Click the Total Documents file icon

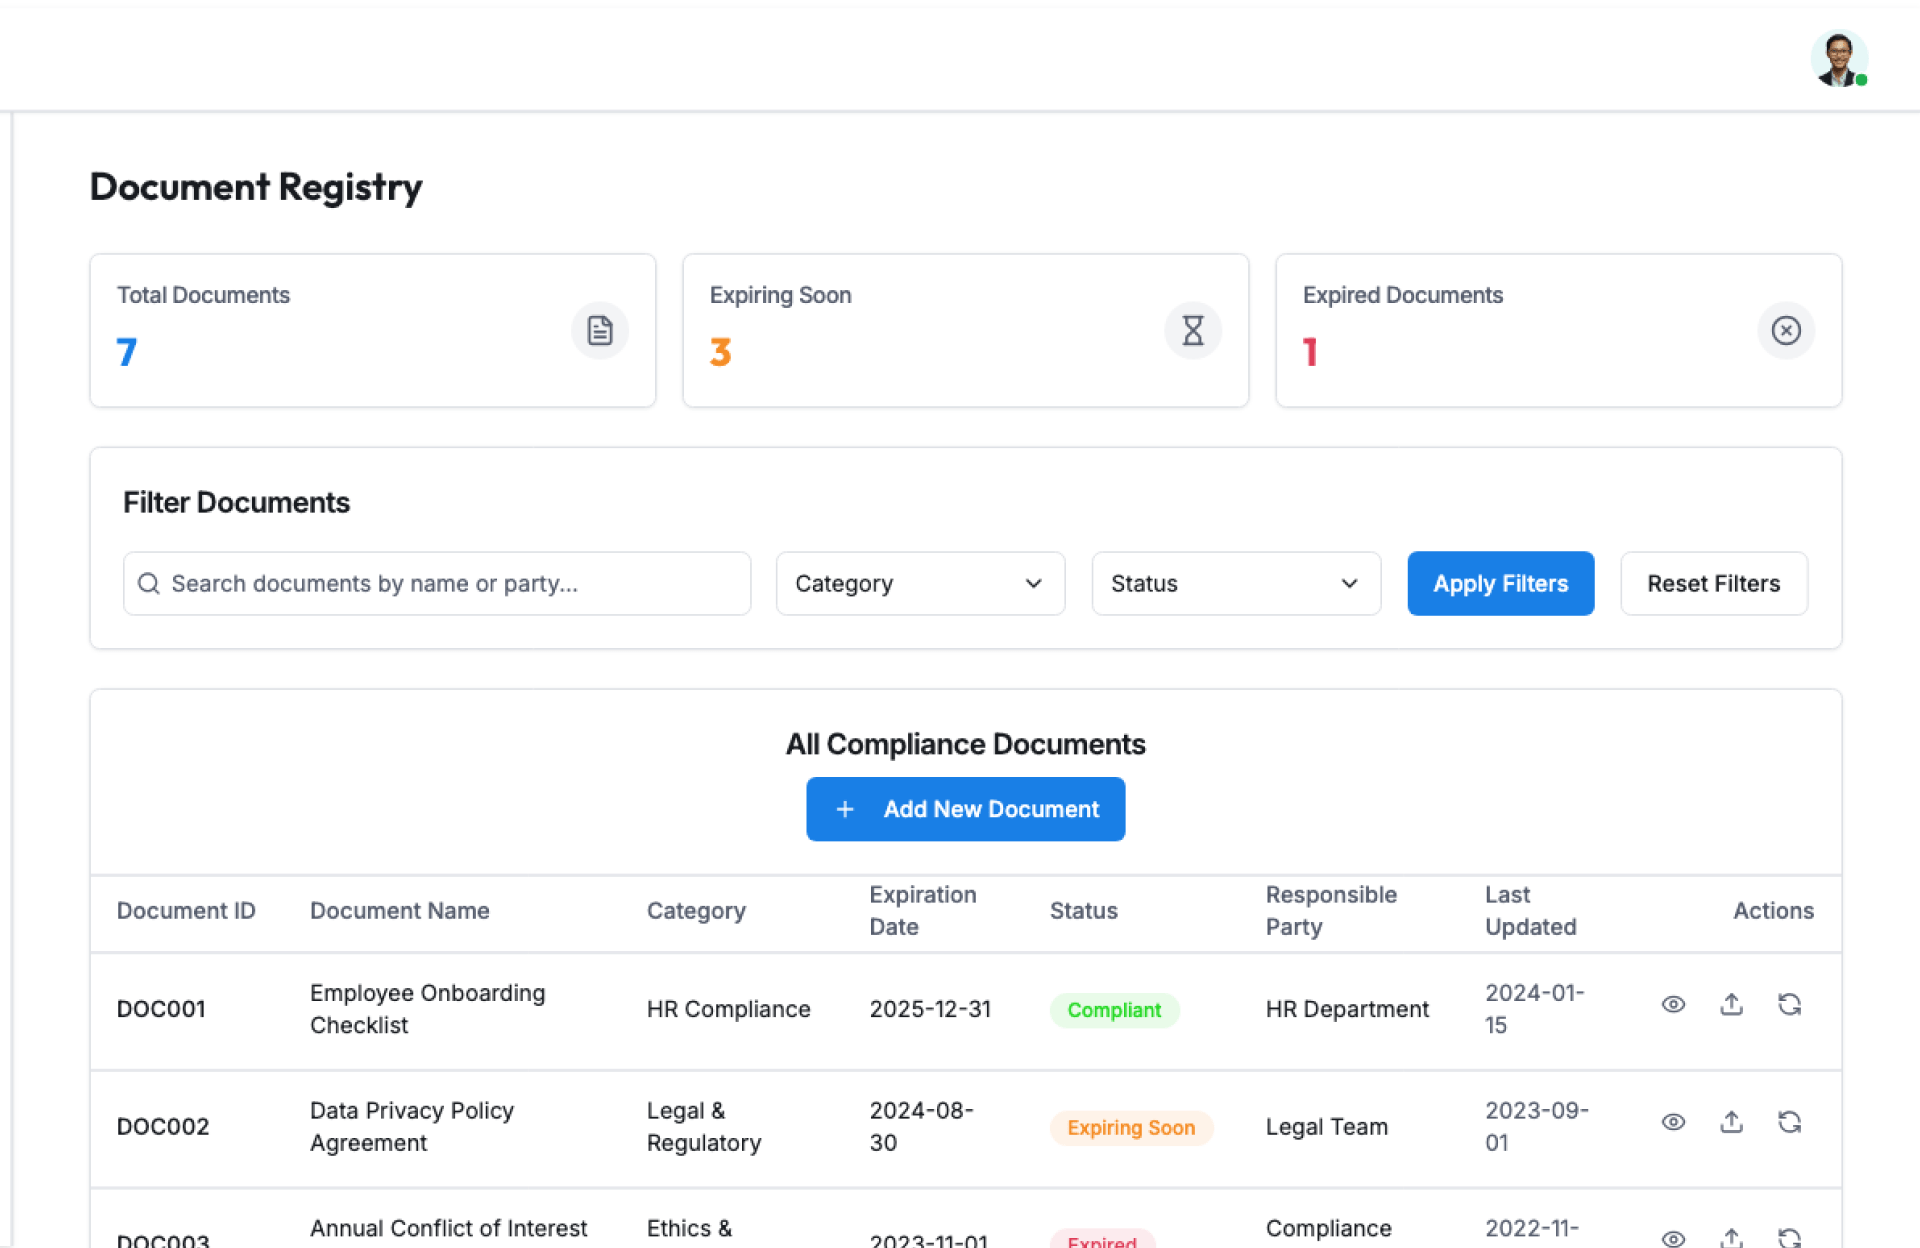600,330
